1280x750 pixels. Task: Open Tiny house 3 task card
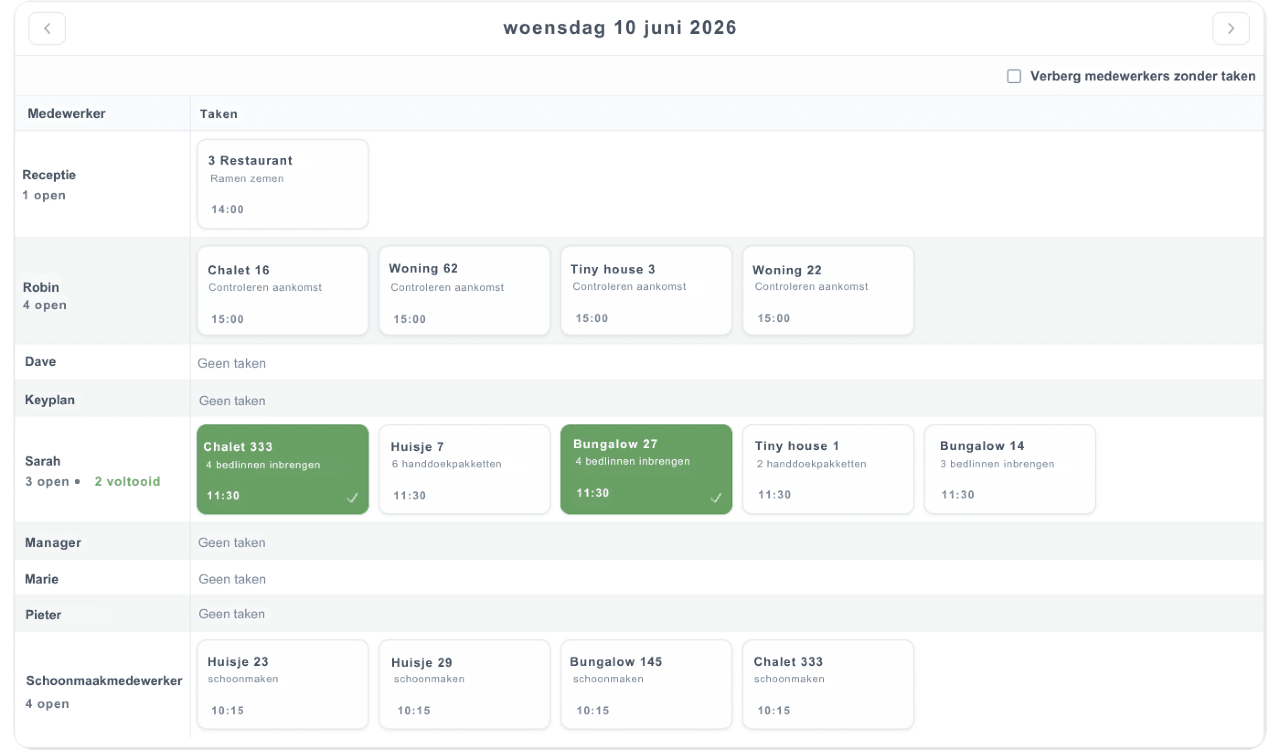point(647,290)
